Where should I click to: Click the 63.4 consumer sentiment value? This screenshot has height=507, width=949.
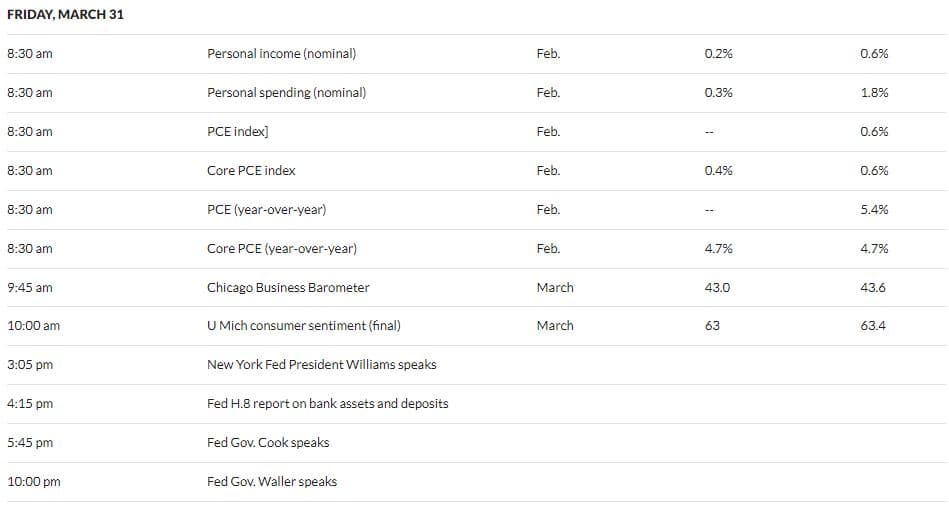[x=873, y=326]
